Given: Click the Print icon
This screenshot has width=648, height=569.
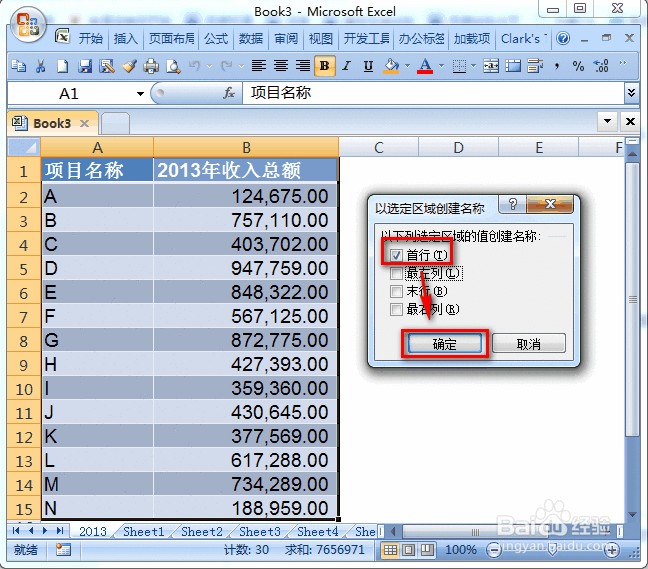Looking at the screenshot, I should click(151, 66).
